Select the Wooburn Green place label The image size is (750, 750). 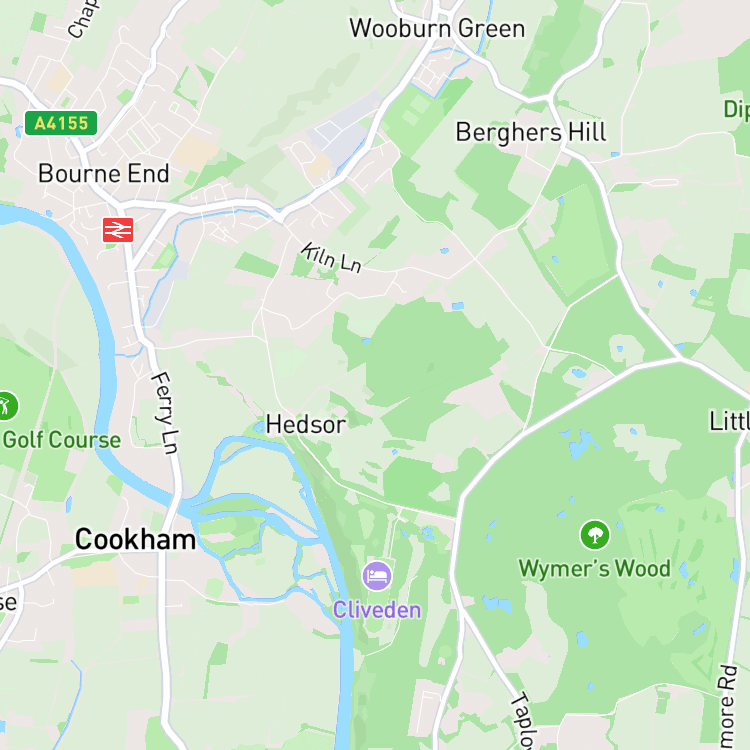tap(437, 28)
